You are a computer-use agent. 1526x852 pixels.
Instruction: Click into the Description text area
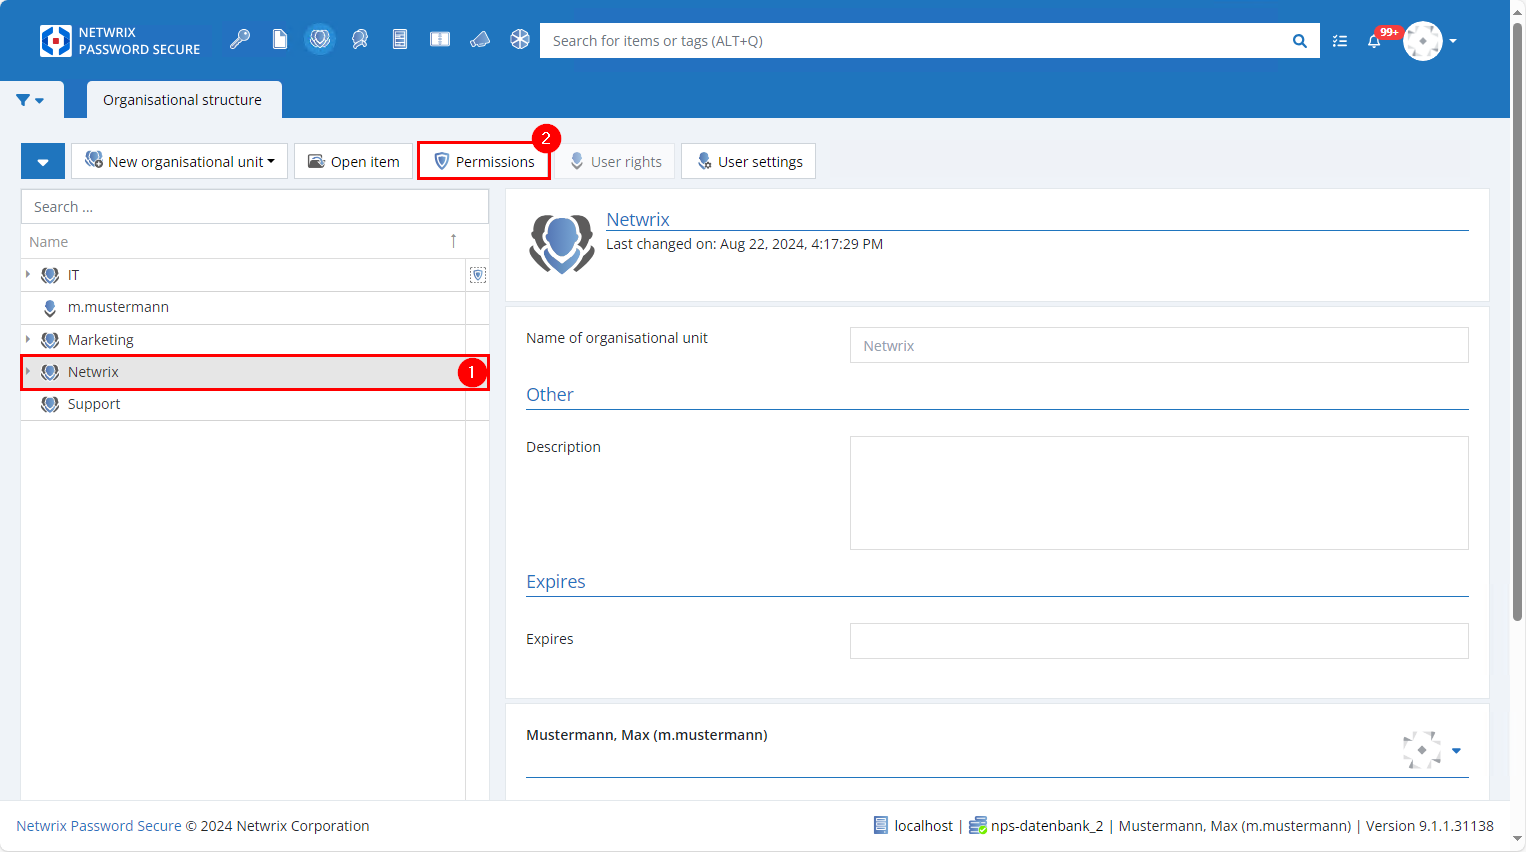click(x=1159, y=493)
